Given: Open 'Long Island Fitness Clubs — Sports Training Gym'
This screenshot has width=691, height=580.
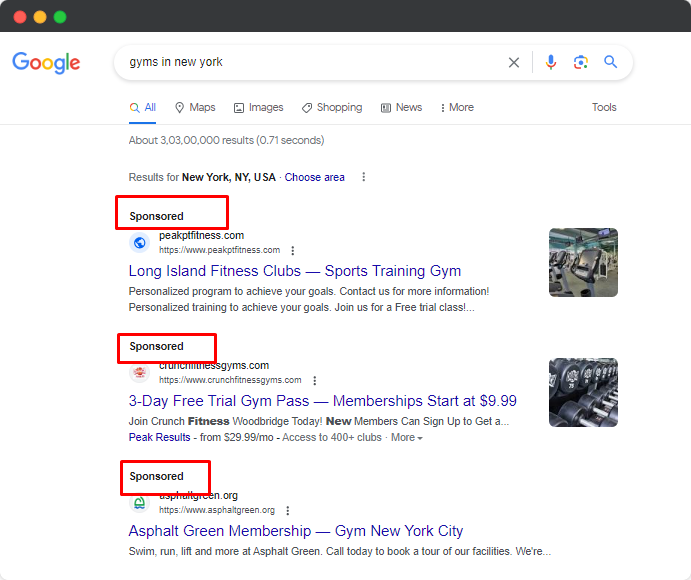Looking at the screenshot, I should 295,271.
